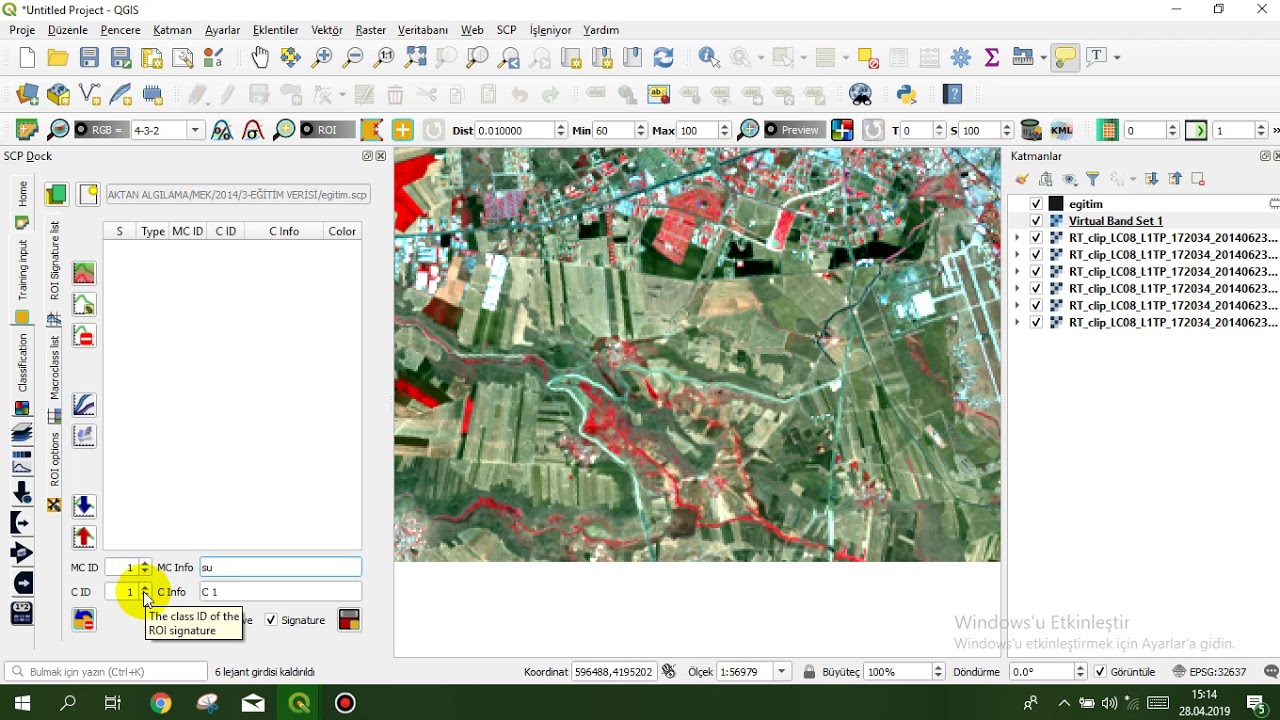This screenshot has width=1280, height=720.
Task: Select the Pan Map hand tool
Action: pos(260,57)
